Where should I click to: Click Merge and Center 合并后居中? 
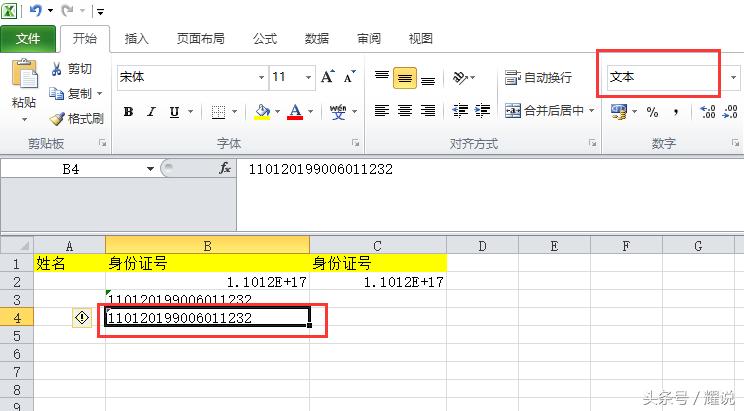click(x=544, y=111)
